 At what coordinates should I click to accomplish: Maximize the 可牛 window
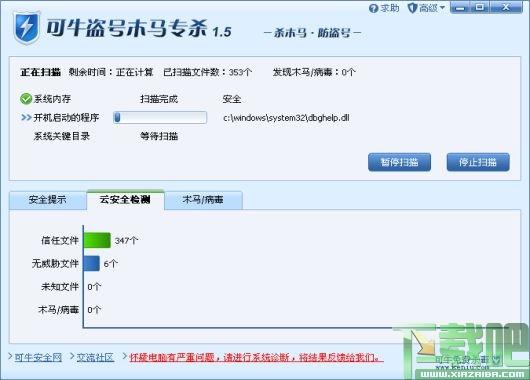480,7
